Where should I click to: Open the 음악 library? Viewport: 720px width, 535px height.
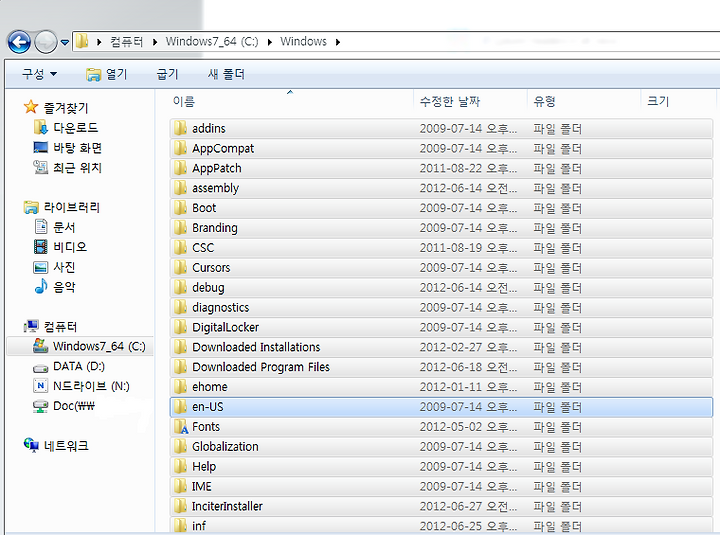click(55, 287)
